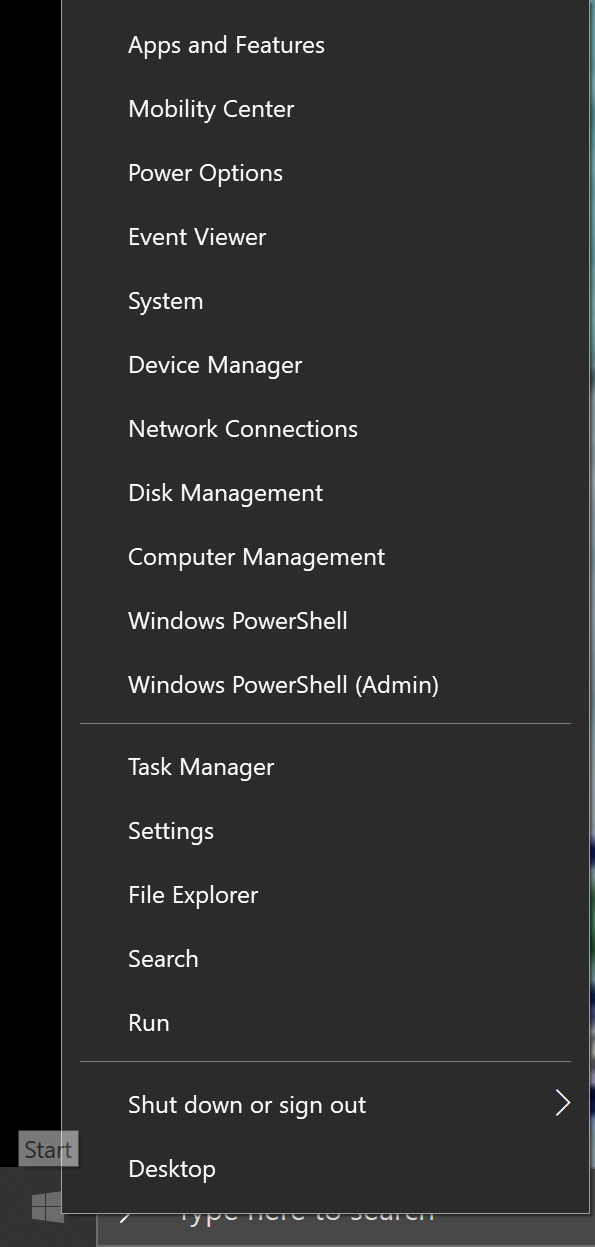Open Settings from the menu
The height and width of the screenshot is (1247, 595).
click(326, 831)
